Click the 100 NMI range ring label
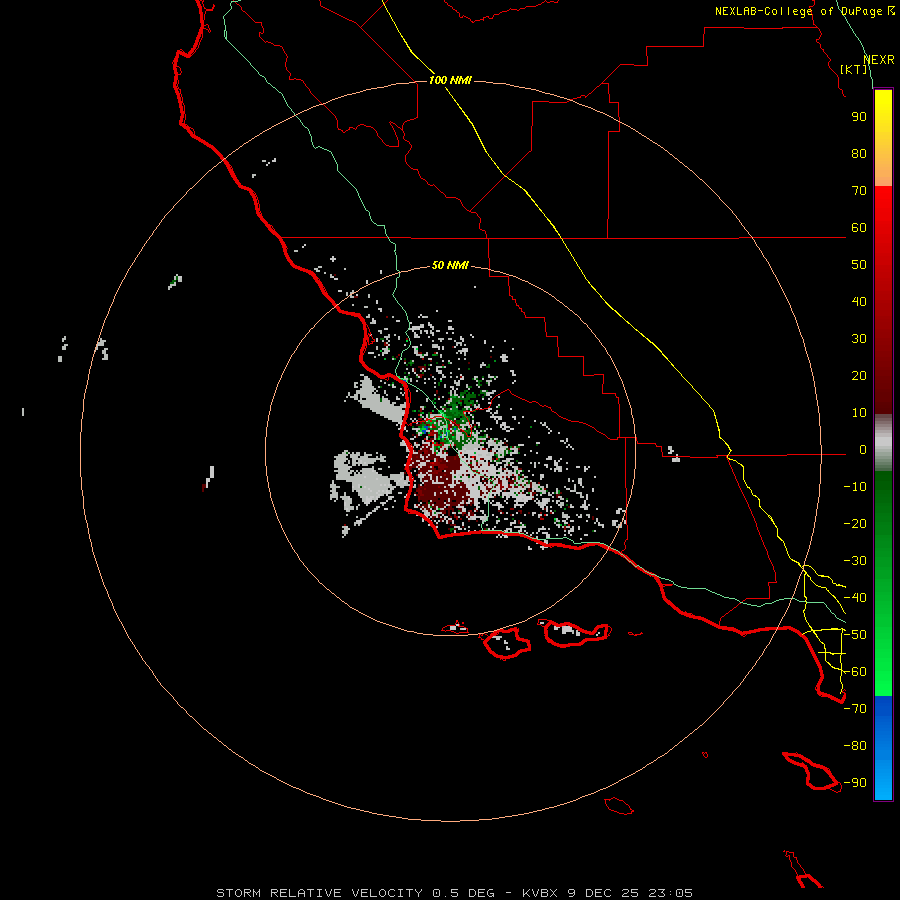The width and height of the screenshot is (900, 900). (x=450, y=80)
